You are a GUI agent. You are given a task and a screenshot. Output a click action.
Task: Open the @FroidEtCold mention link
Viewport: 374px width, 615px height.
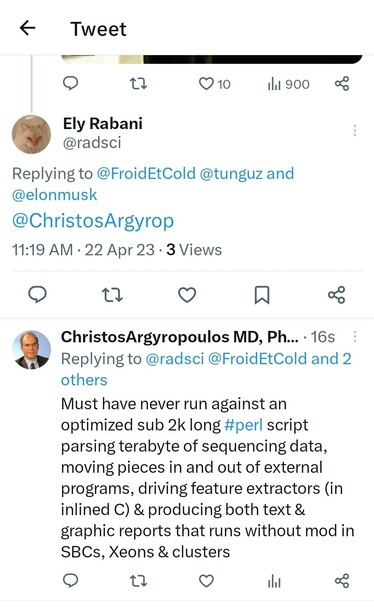click(146, 173)
